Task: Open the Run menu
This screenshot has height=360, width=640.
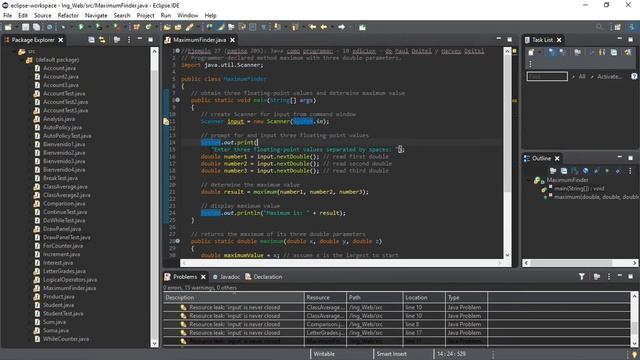Action: pos(166,16)
